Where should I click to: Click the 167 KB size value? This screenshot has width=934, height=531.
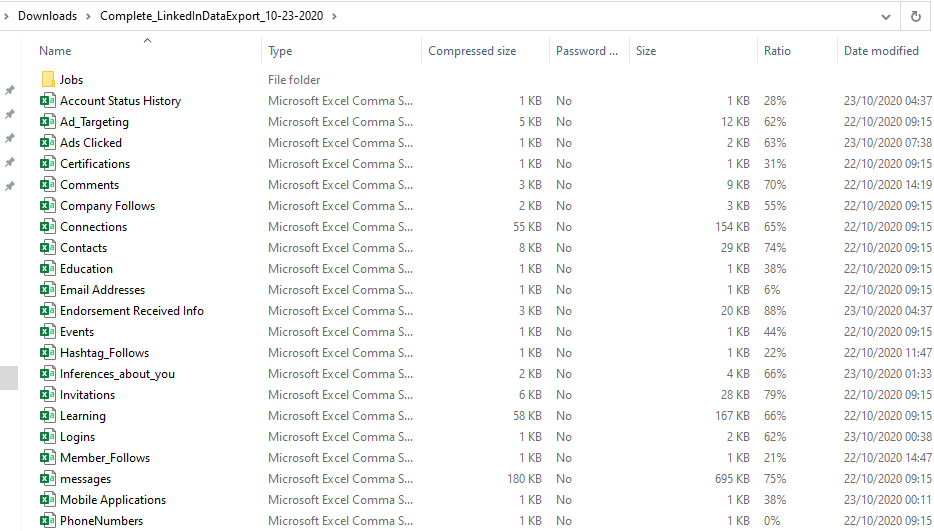coord(732,415)
